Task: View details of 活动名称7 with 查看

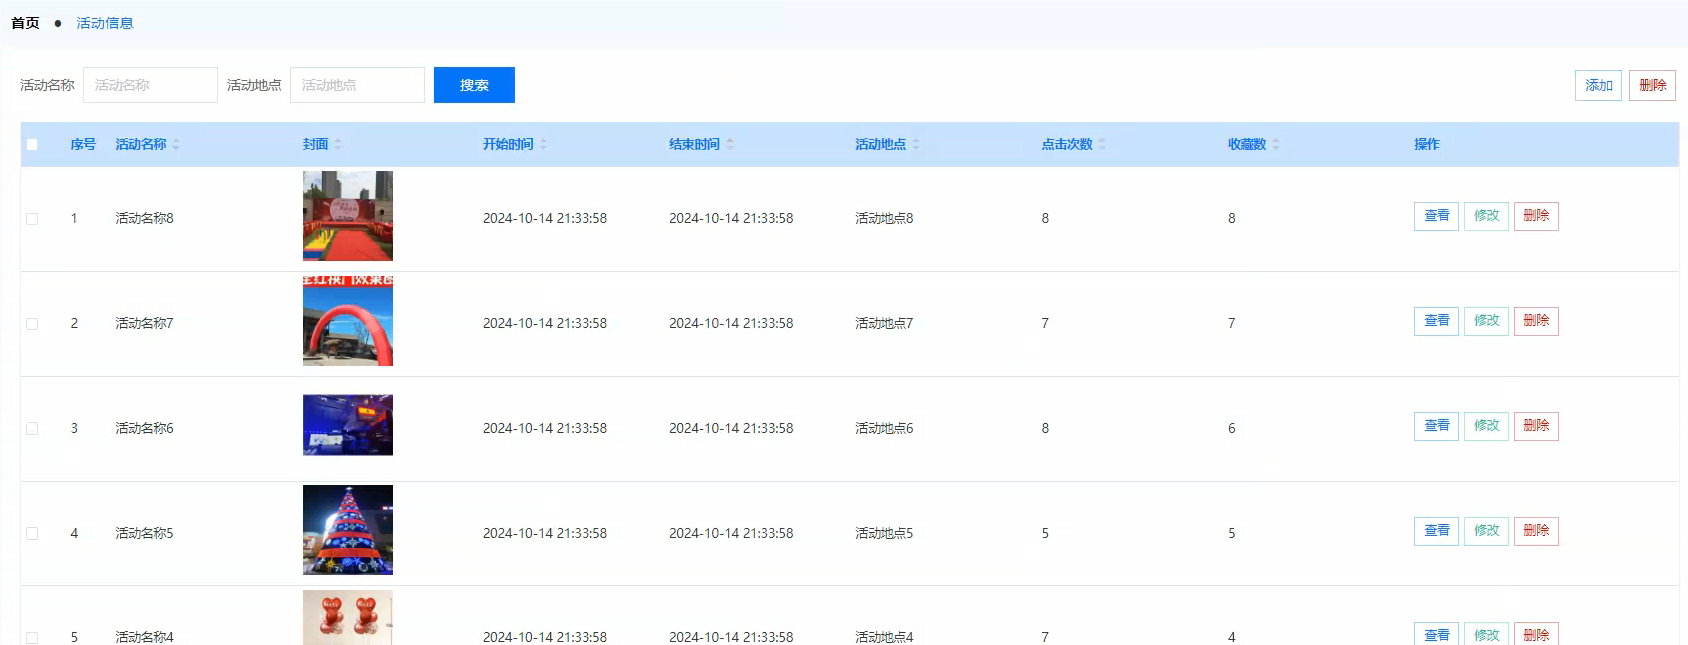Action: click(1436, 321)
